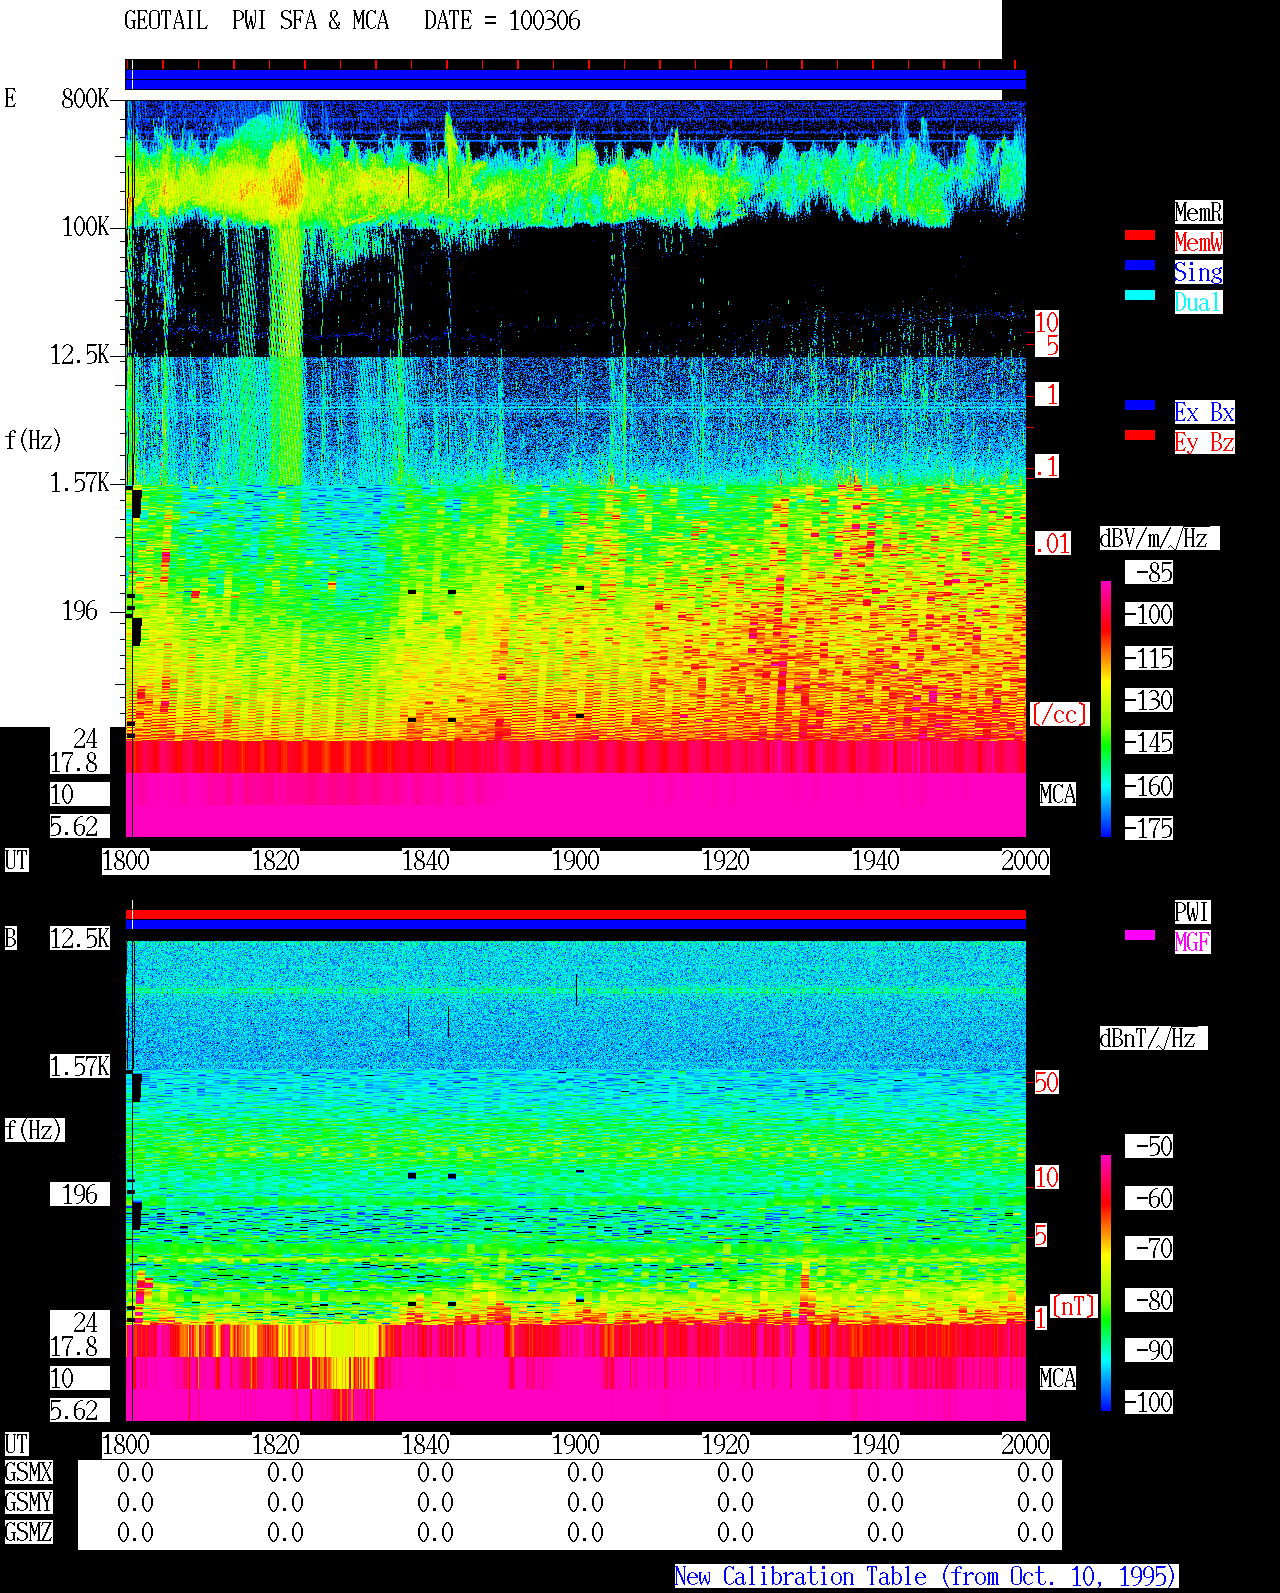Click the -90 color scale value
This screenshot has width=1280, height=1593.
(x=1149, y=1350)
